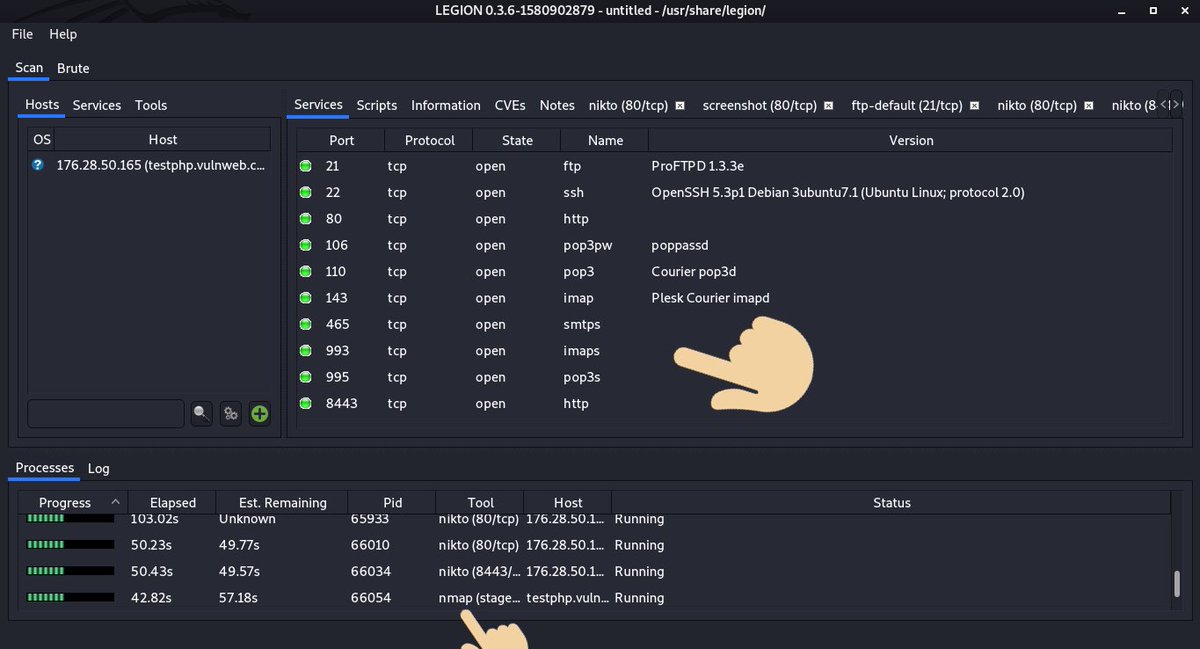Select the Hosts tab
Viewport: 1200px width, 649px height.
click(42, 105)
